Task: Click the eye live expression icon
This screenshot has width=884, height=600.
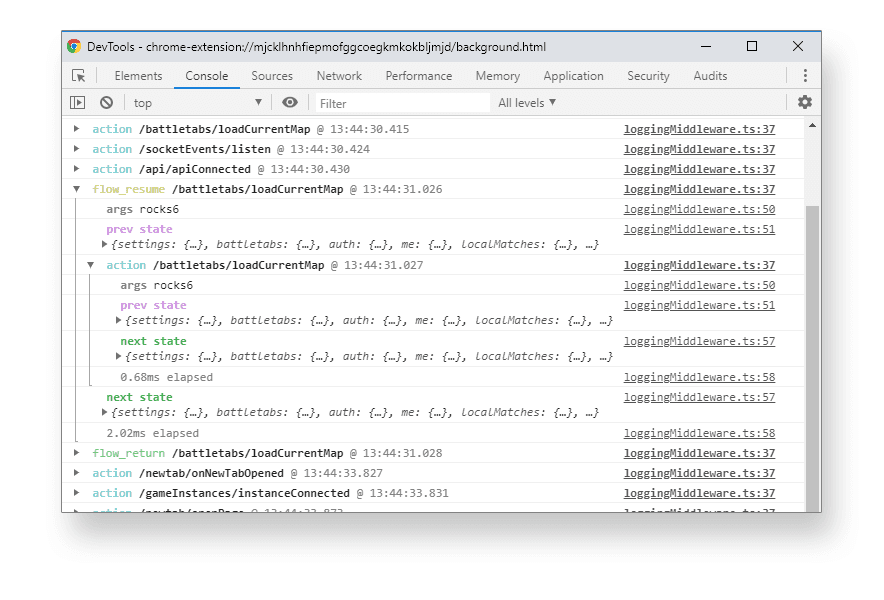Action: coord(290,103)
